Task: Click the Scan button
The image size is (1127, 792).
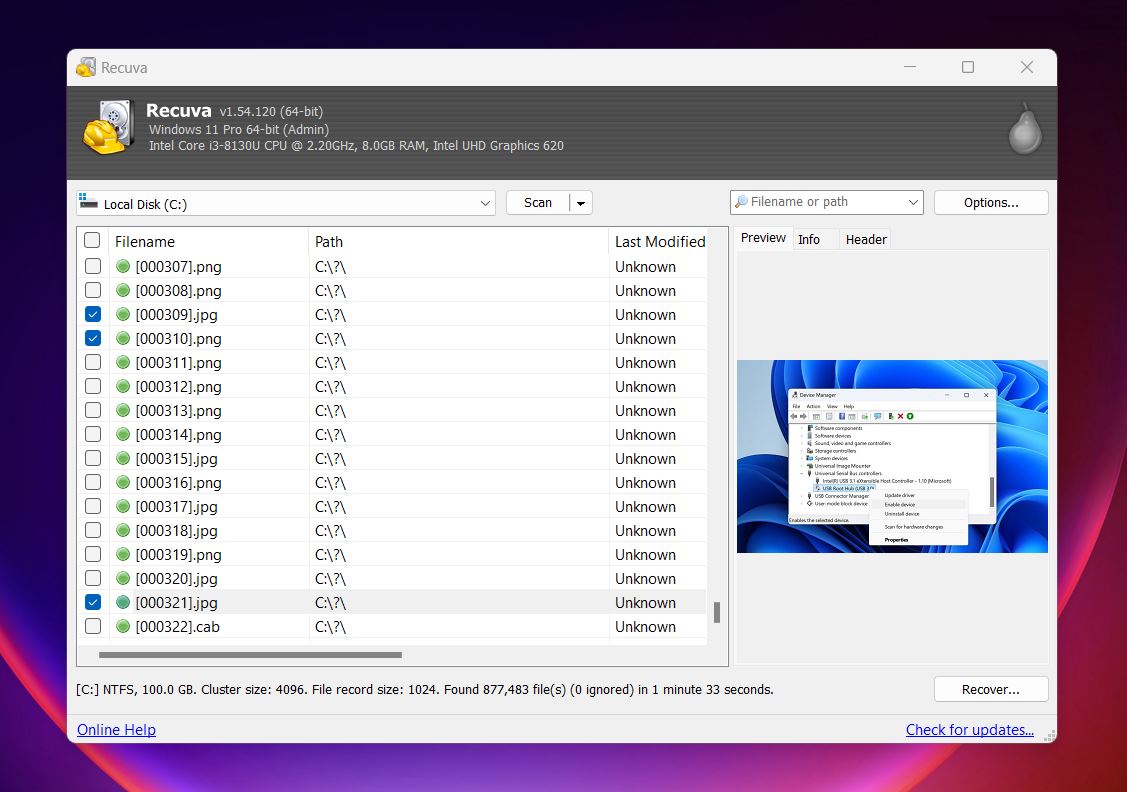Action: click(538, 203)
